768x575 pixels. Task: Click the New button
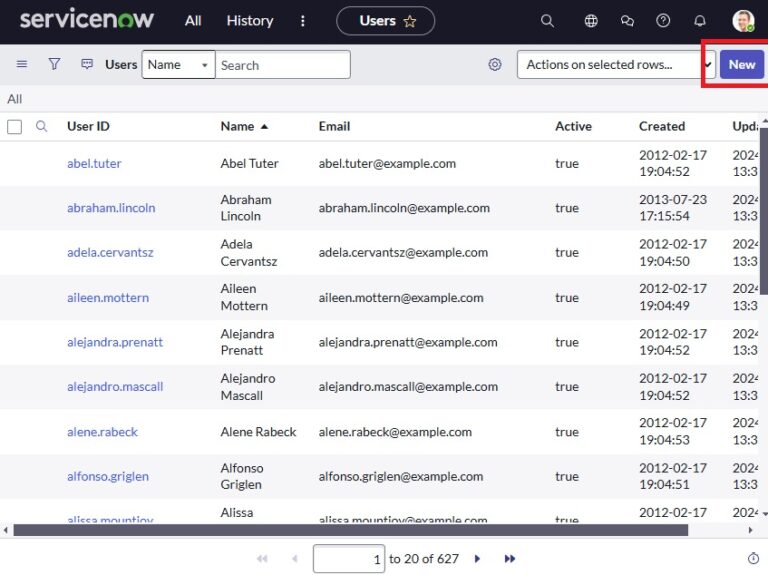click(x=741, y=65)
